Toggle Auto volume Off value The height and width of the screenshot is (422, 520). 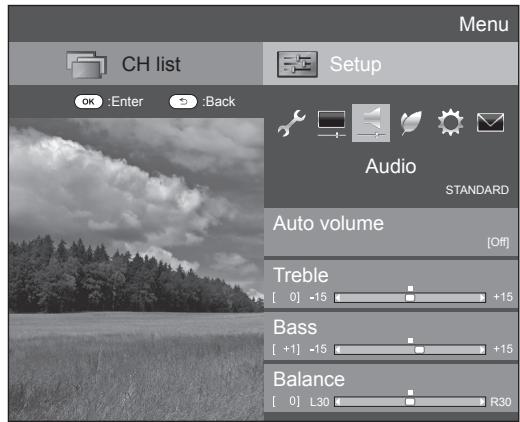click(498, 242)
